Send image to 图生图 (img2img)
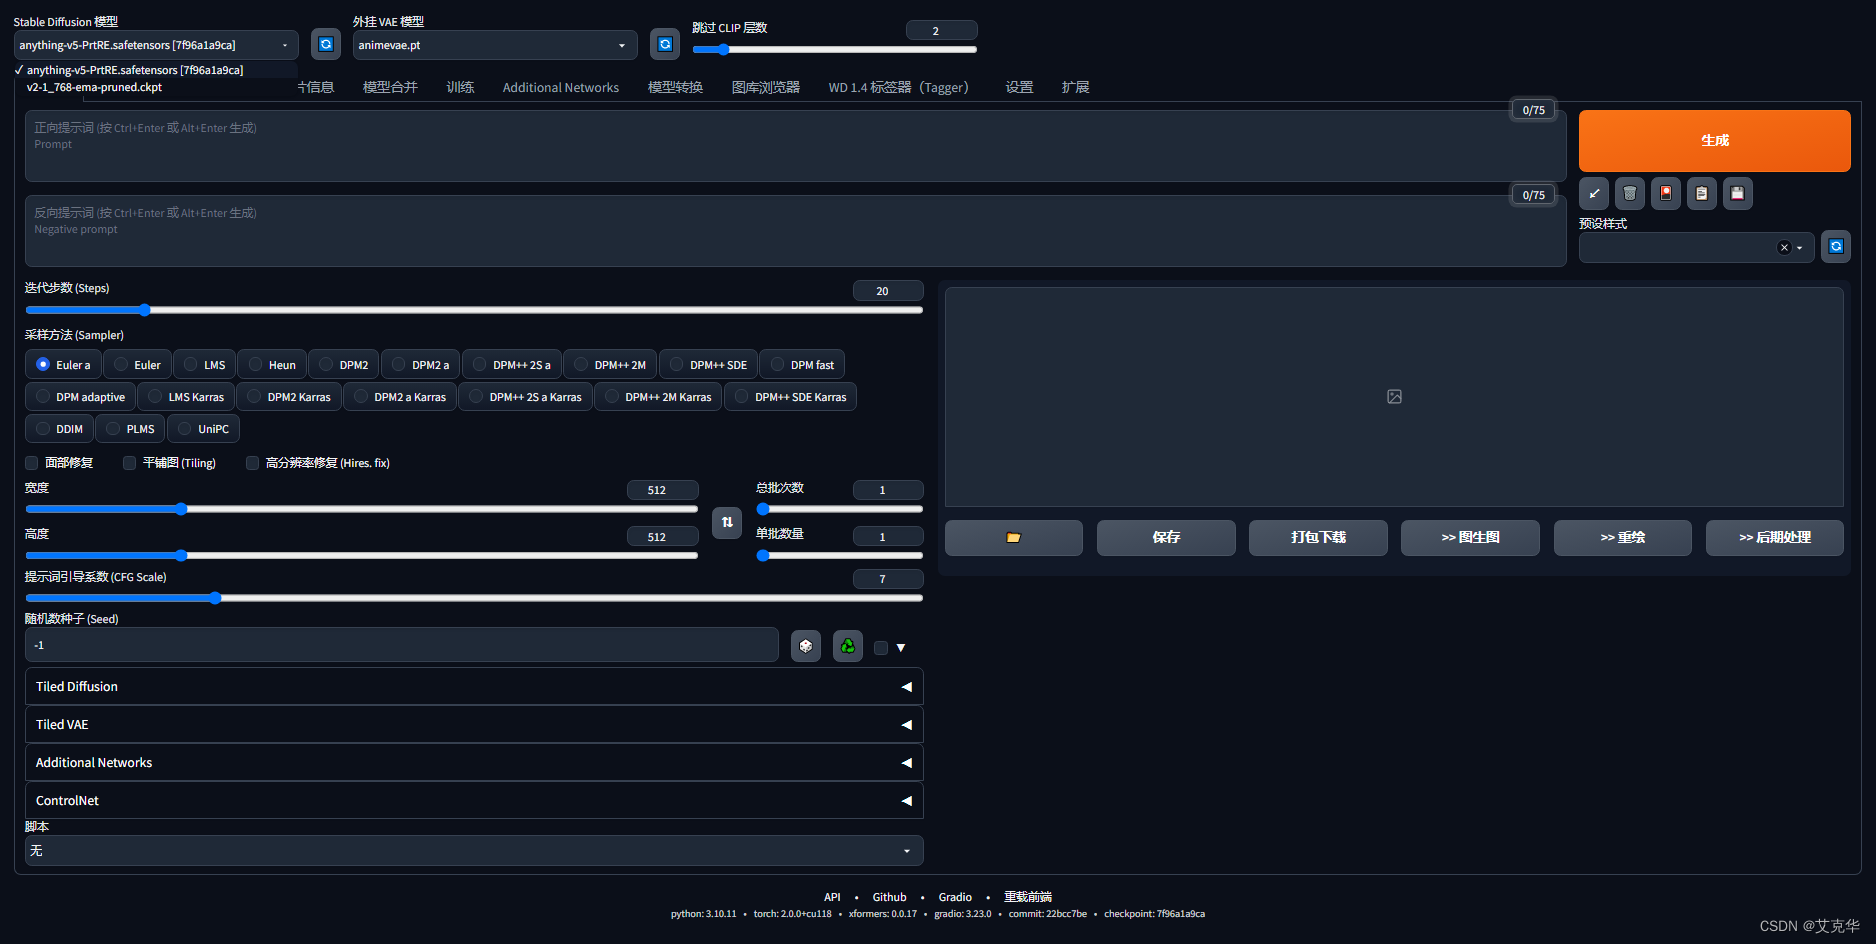 coord(1470,537)
